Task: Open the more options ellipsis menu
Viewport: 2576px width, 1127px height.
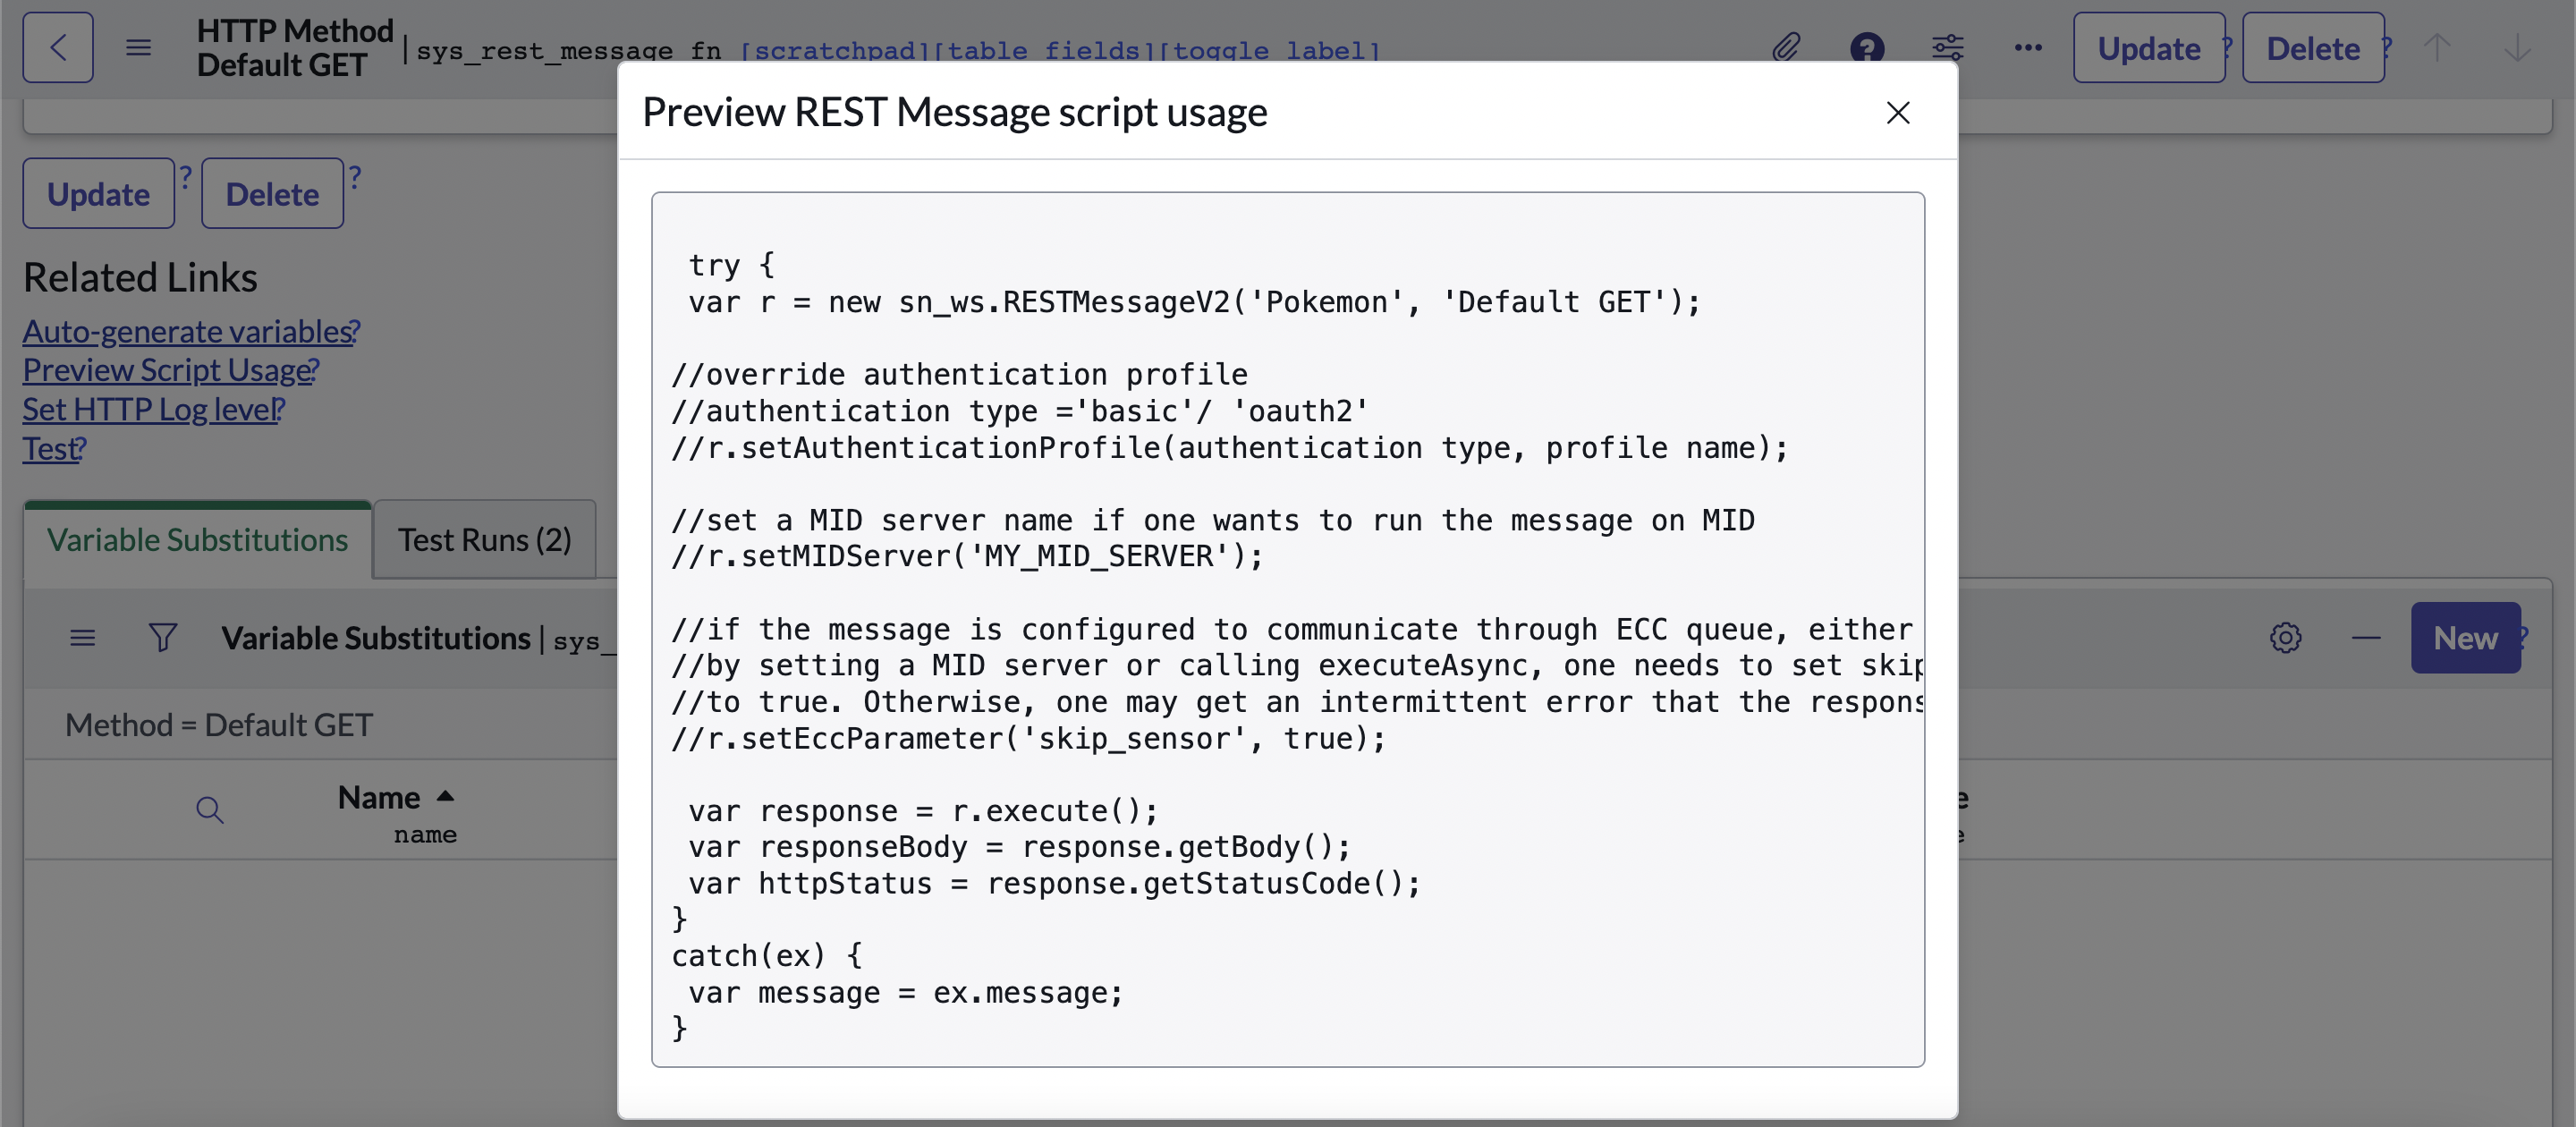Action: pos(2028,47)
